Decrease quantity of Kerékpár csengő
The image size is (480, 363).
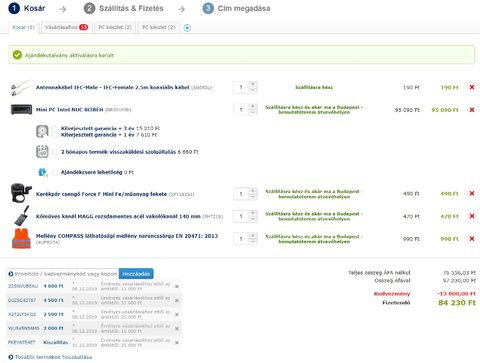click(x=253, y=196)
